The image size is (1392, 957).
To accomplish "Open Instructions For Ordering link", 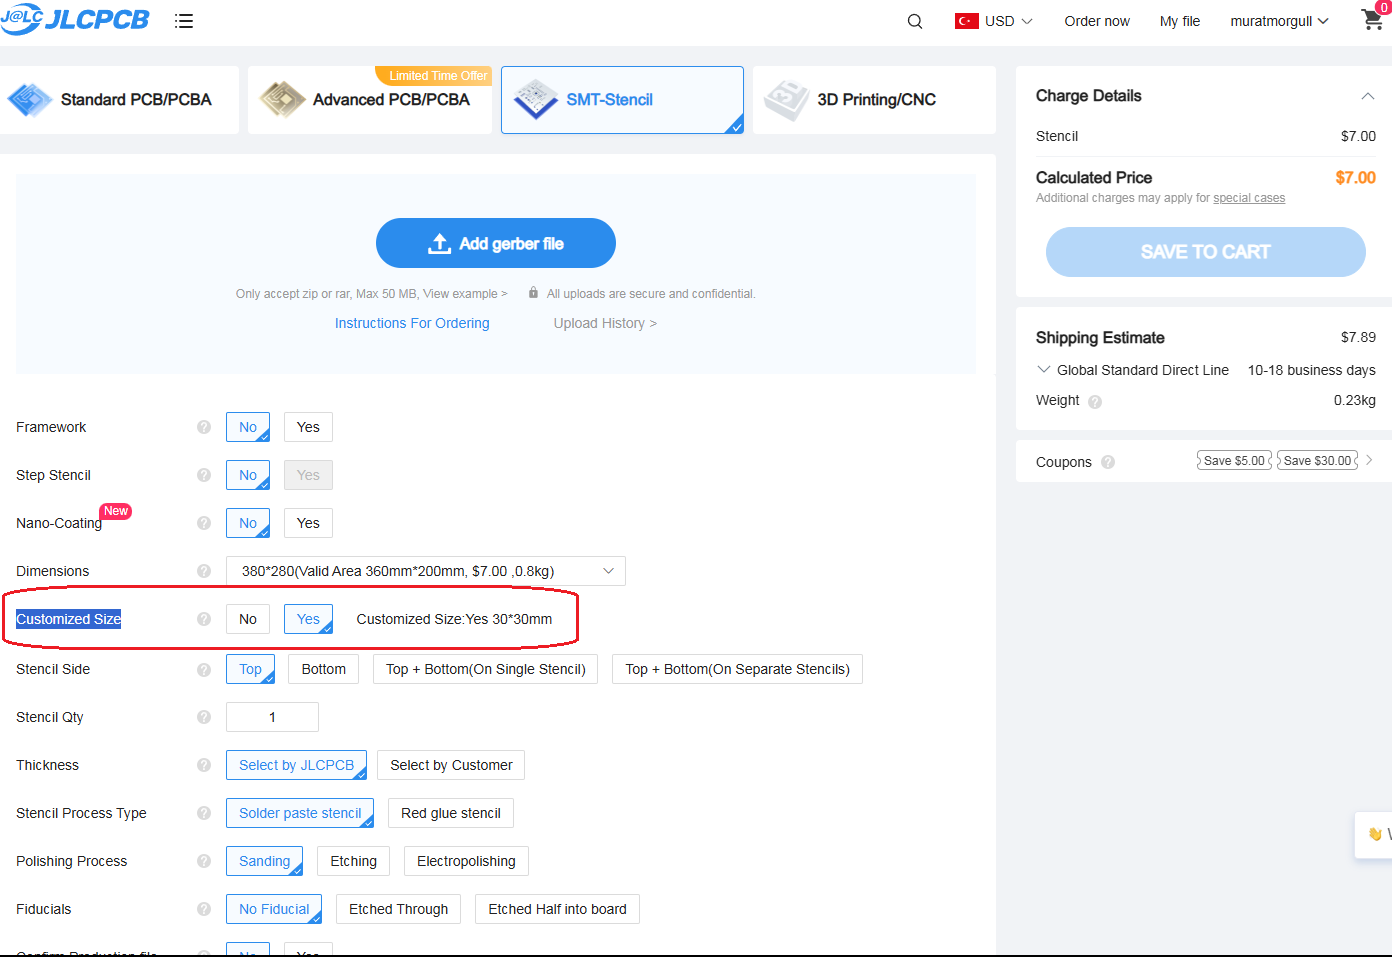I will [412, 323].
